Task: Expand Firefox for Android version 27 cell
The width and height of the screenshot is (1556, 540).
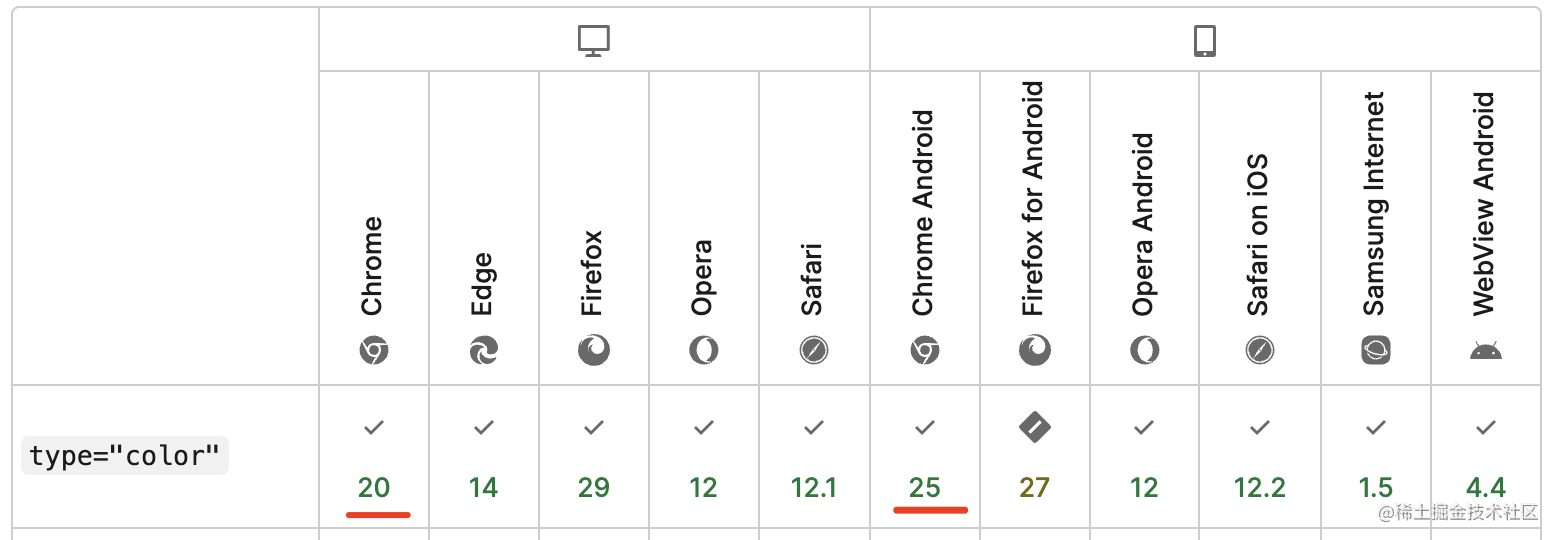Action: (1035, 487)
